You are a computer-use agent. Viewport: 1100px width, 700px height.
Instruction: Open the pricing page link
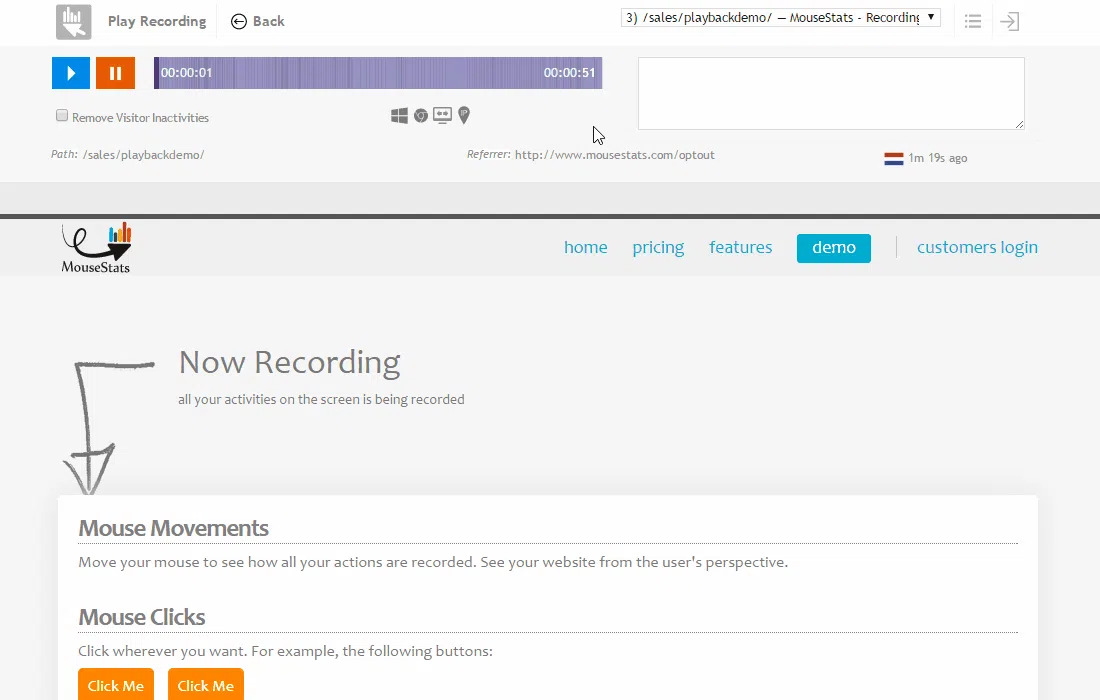pyautogui.click(x=658, y=248)
